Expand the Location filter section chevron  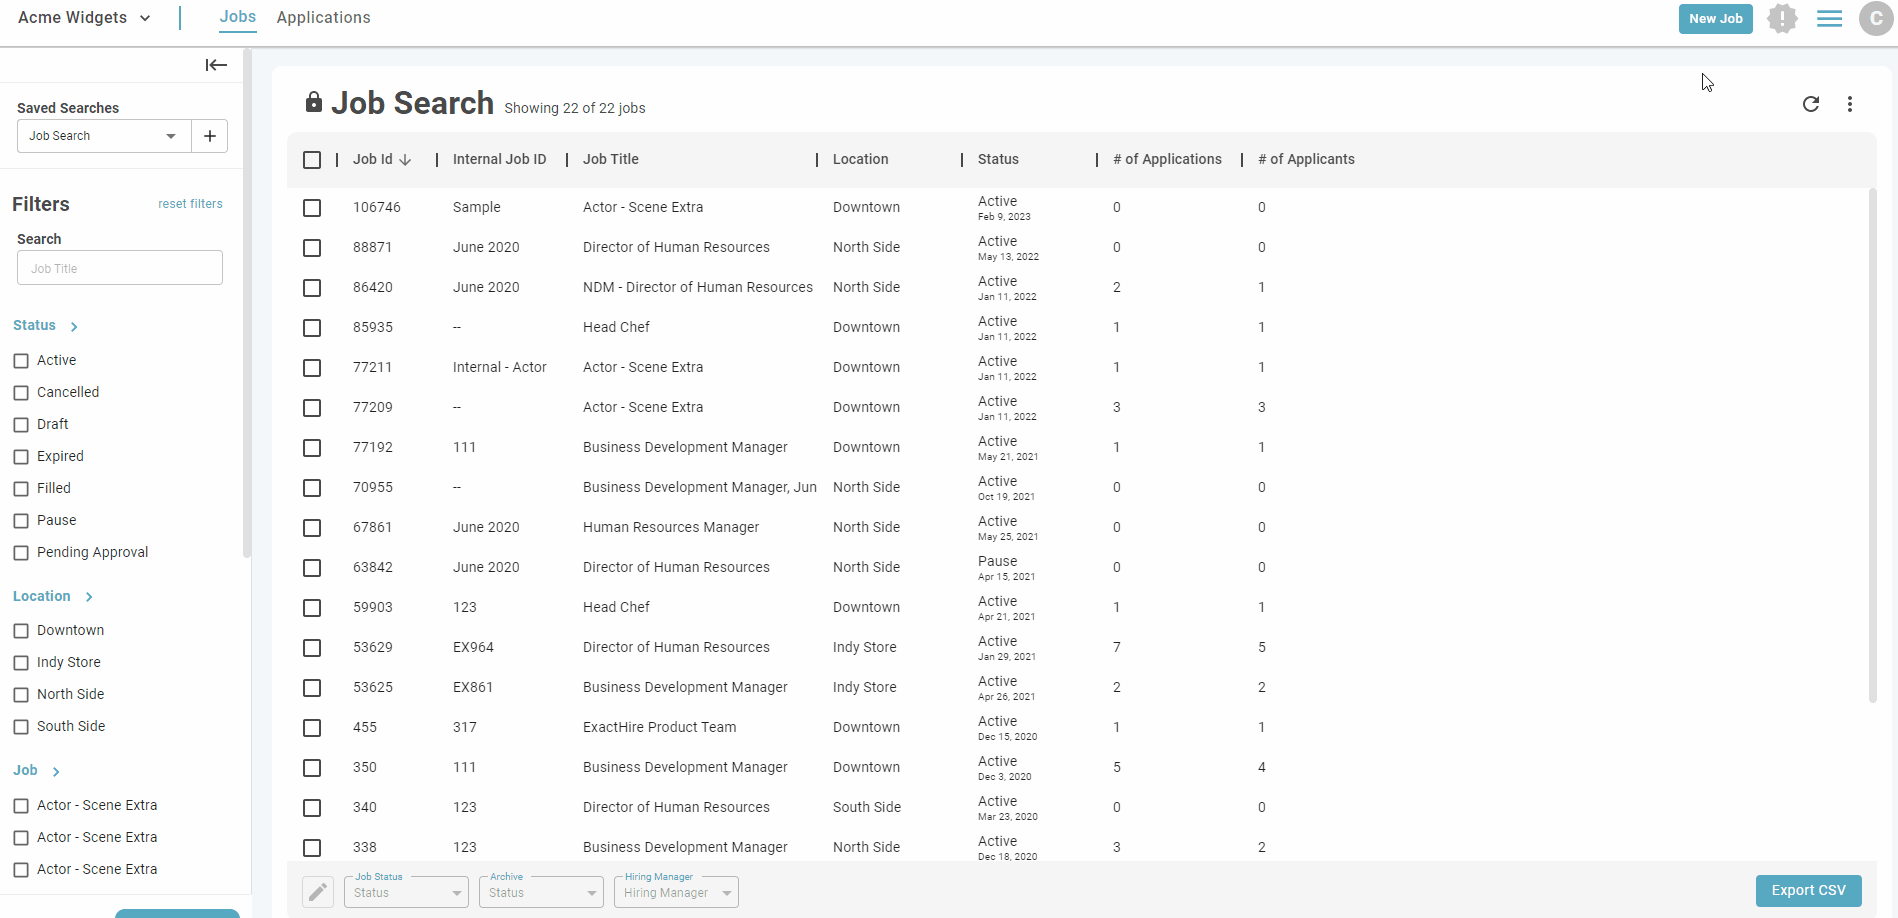coord(89,597)
